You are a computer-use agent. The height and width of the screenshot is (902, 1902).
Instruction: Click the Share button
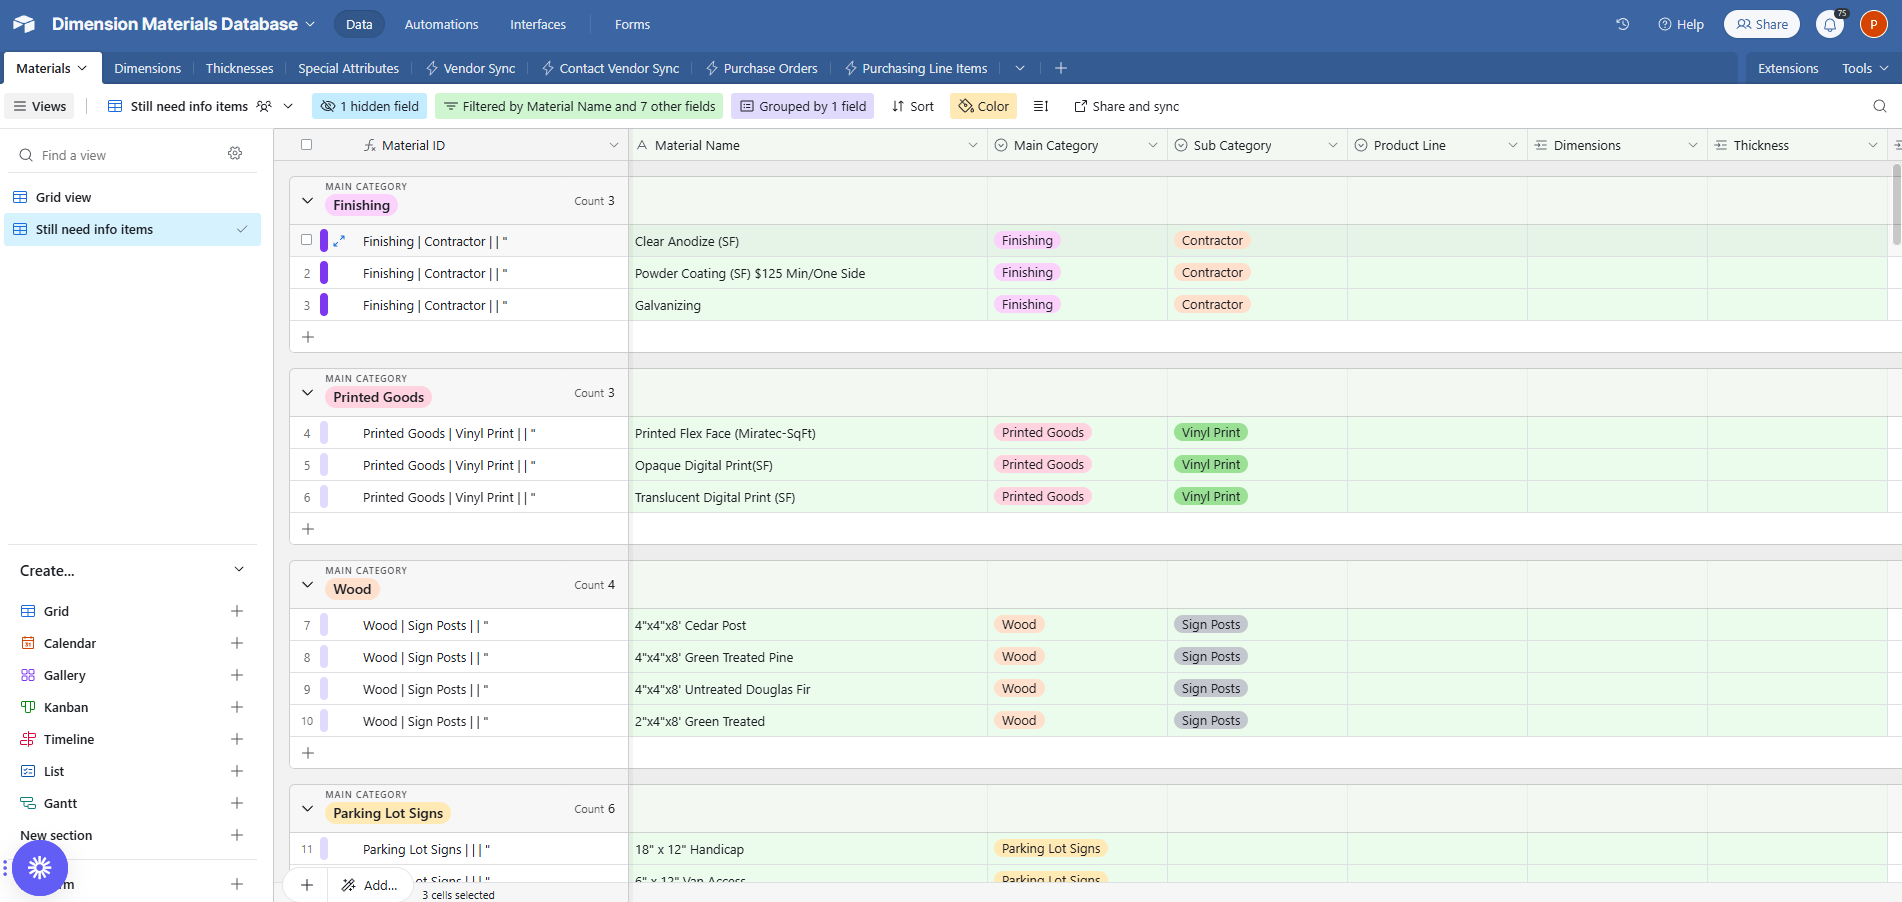pyautogui.click(x=1762, y=24)
